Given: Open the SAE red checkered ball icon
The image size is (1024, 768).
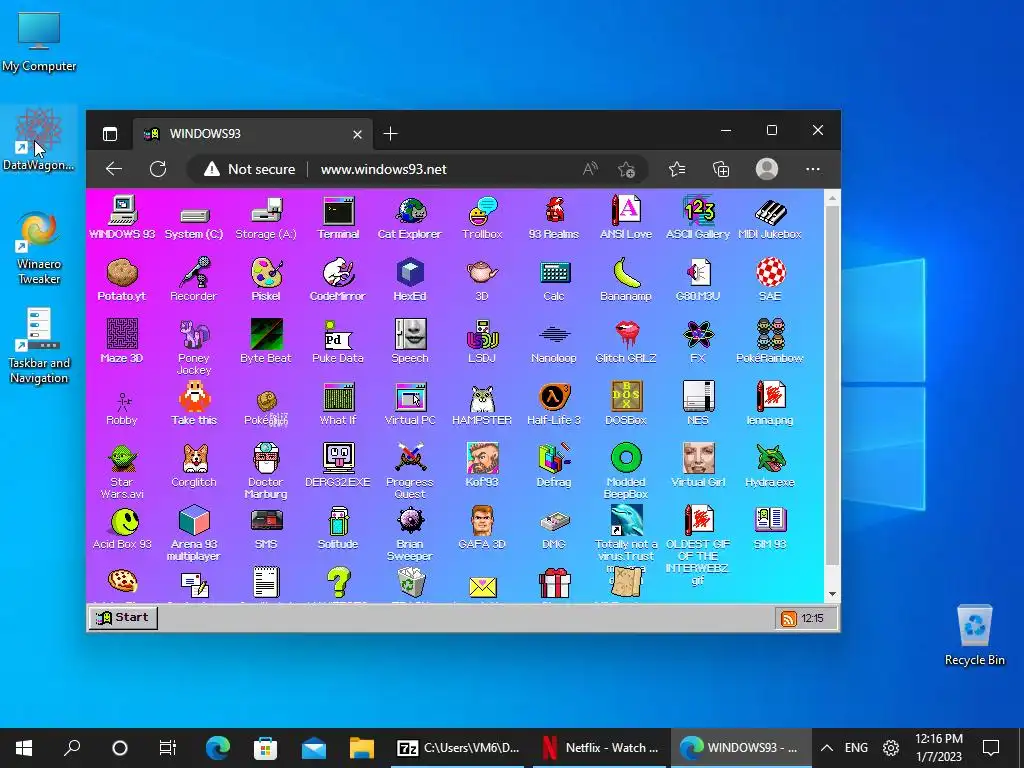Looking at the screenshot, I should click(x=770, y=280).
